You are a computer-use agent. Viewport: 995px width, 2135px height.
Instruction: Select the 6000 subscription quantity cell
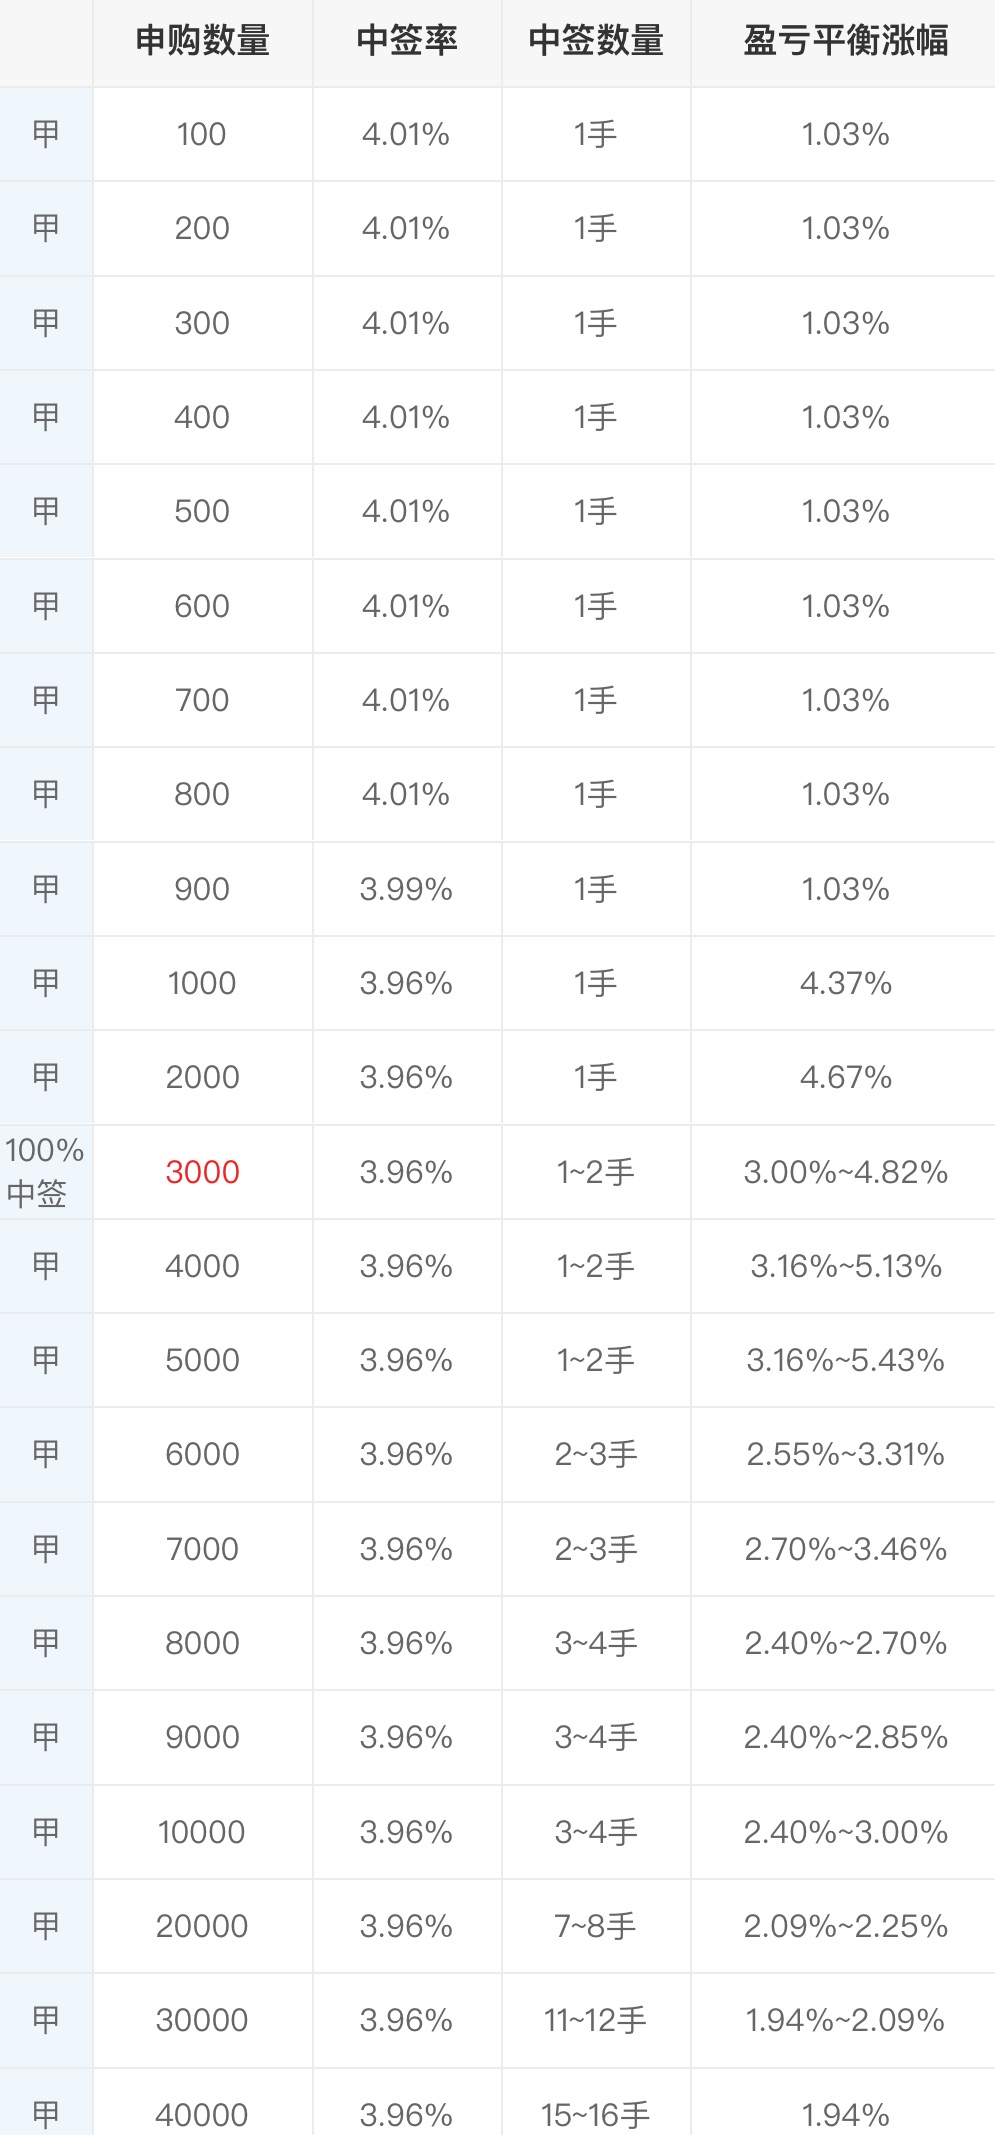[202, 1454]
